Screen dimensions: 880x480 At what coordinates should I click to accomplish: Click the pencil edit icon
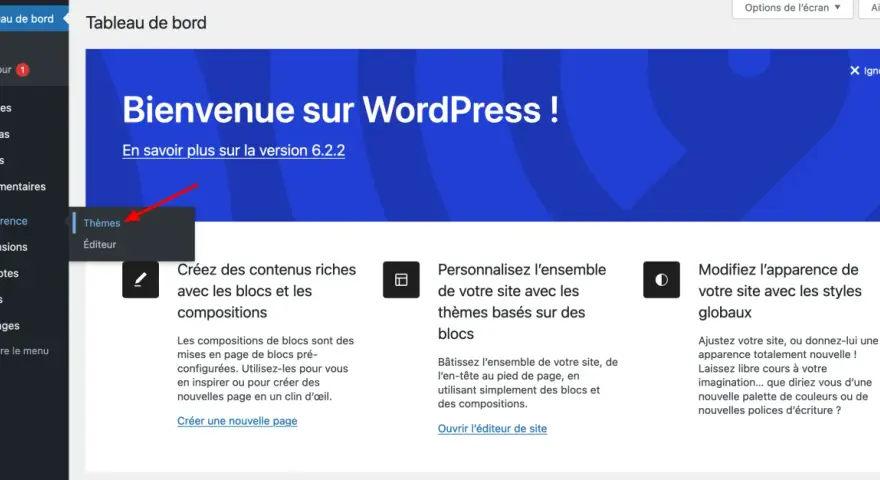[x=140, y=280]
